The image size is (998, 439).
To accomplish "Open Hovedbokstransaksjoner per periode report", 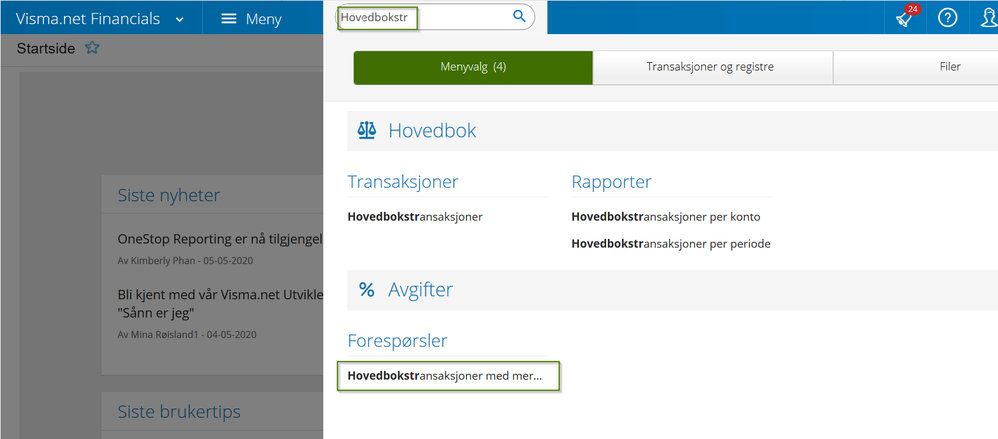I will (671, 244).
